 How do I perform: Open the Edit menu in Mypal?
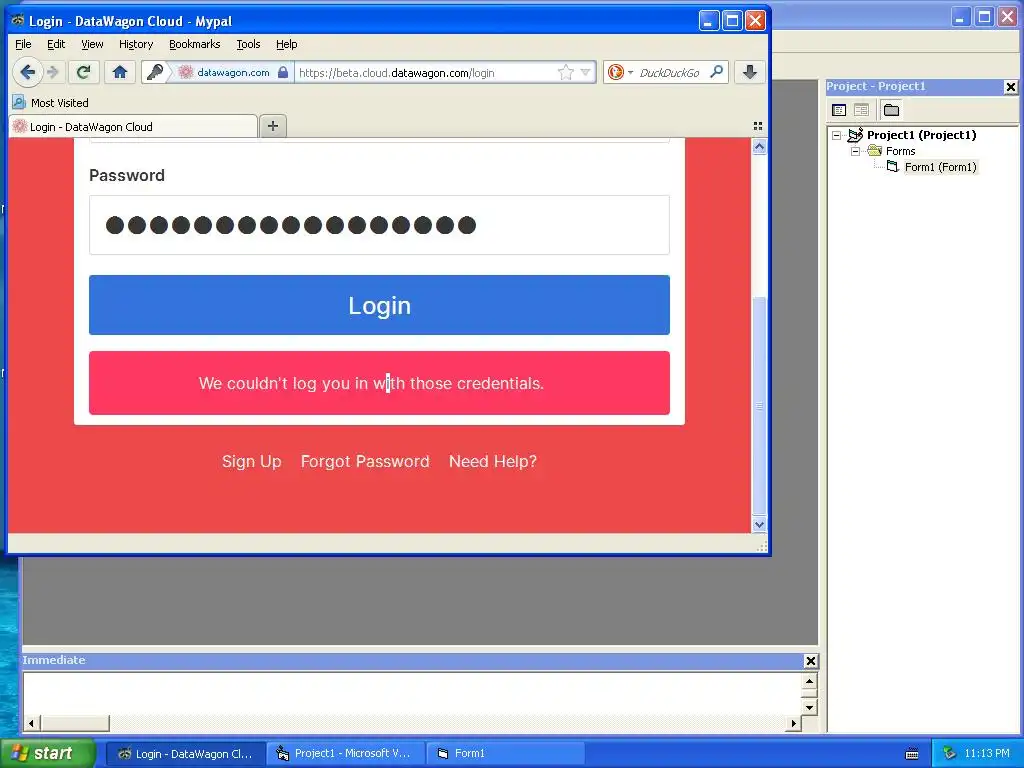(x=56, y=44)
